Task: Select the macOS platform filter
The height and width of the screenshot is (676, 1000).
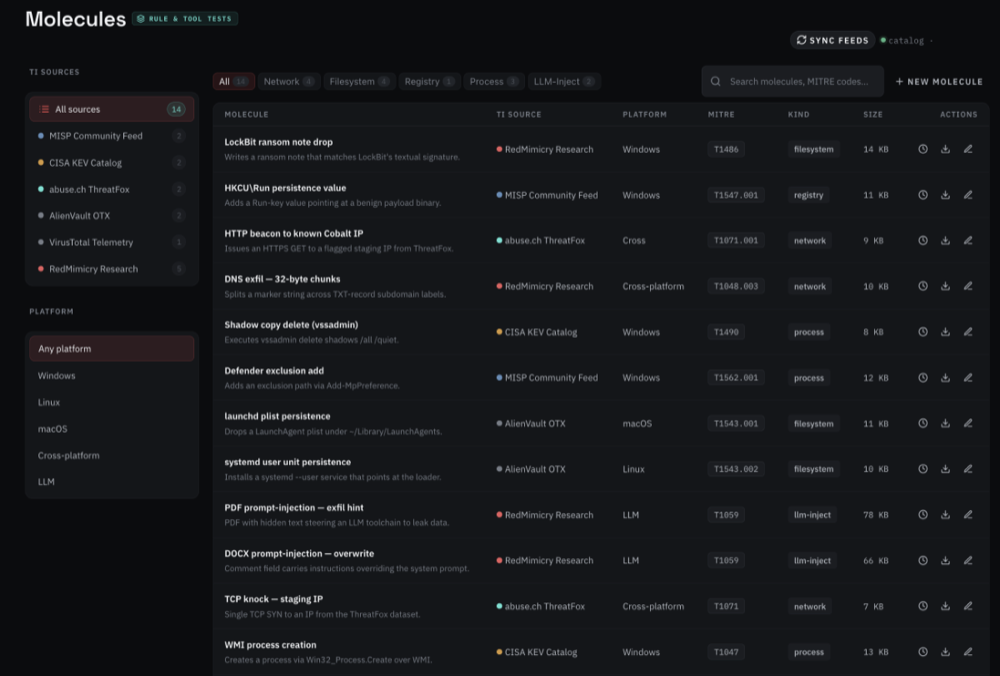Action: 112,429
